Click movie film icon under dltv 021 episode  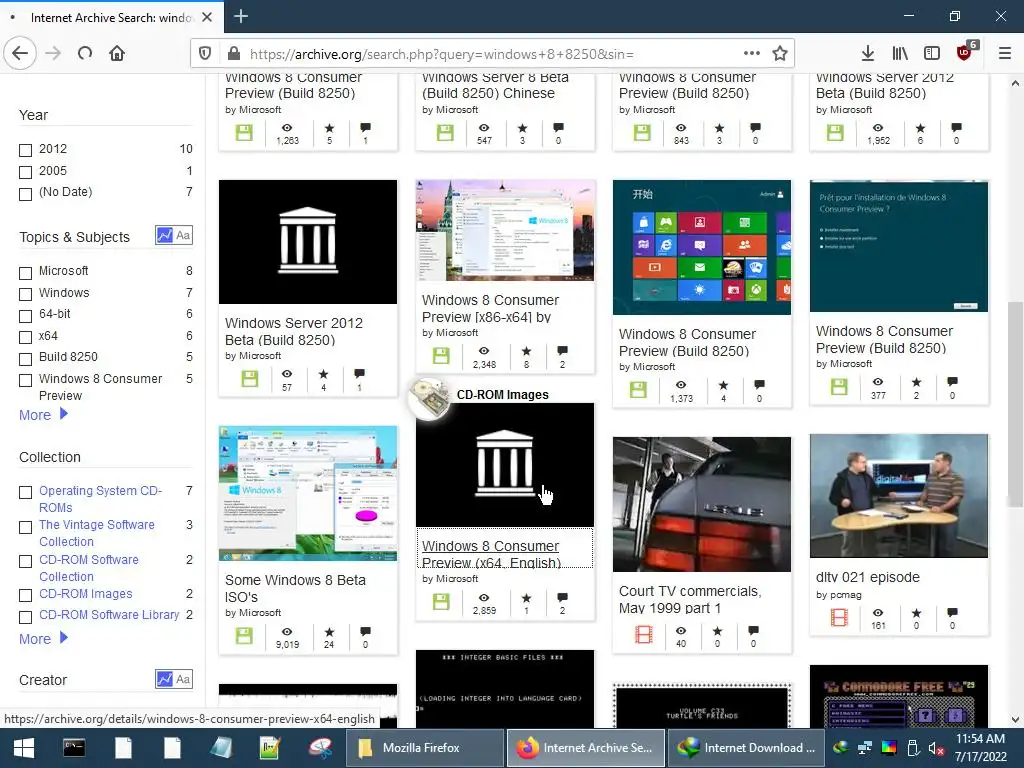click(x=839, y=617)
